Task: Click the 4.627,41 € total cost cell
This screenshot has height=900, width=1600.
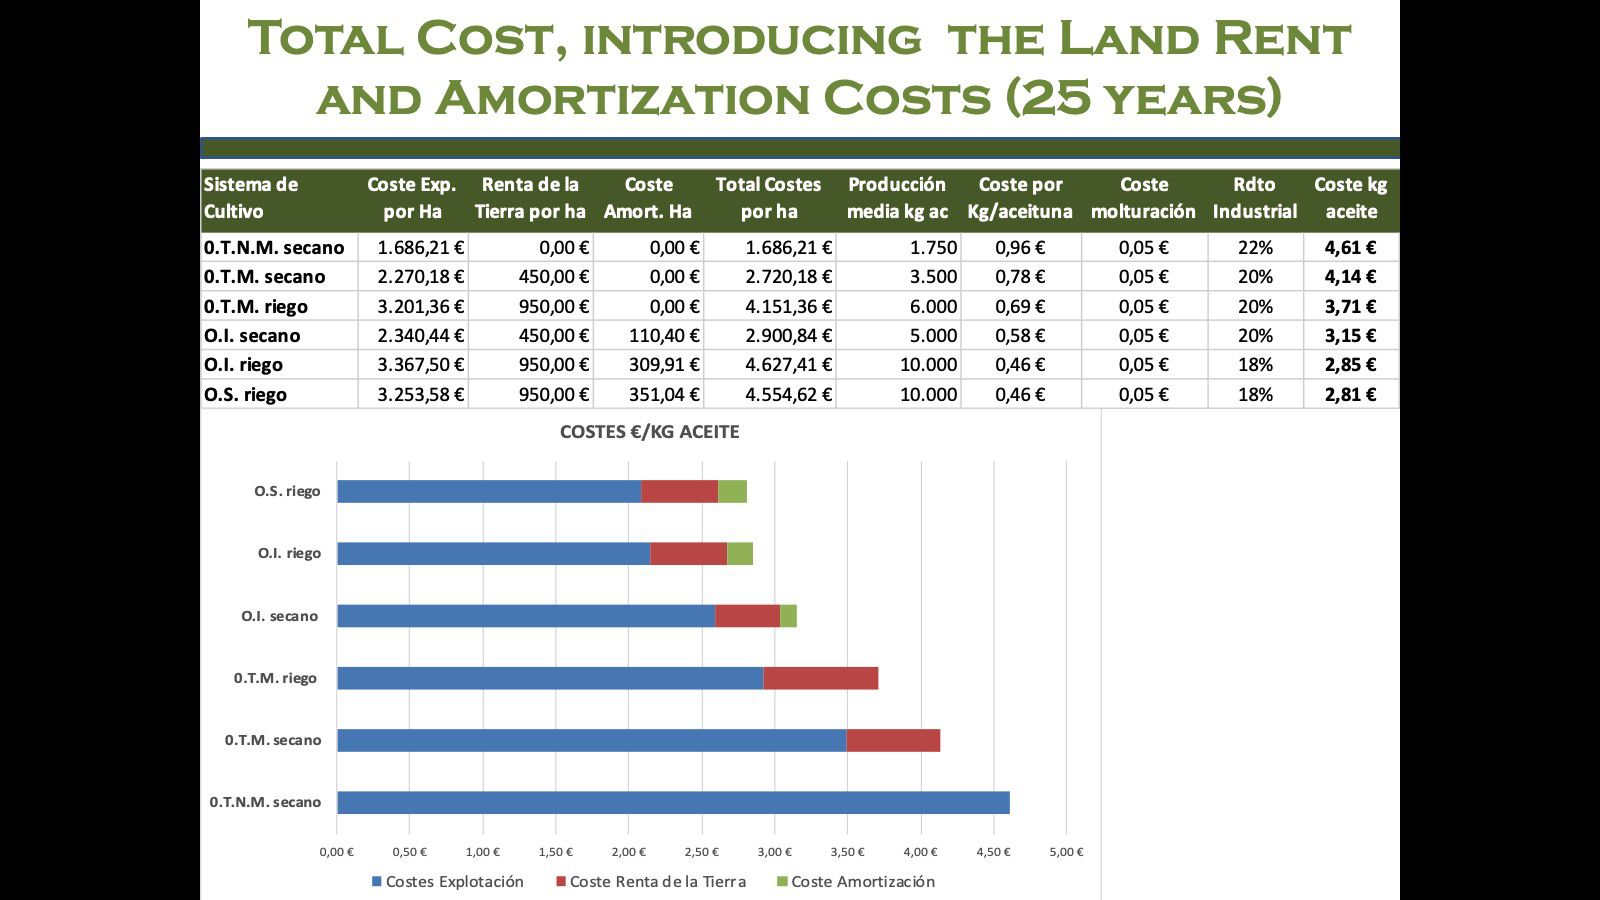Action: (788, 365)
